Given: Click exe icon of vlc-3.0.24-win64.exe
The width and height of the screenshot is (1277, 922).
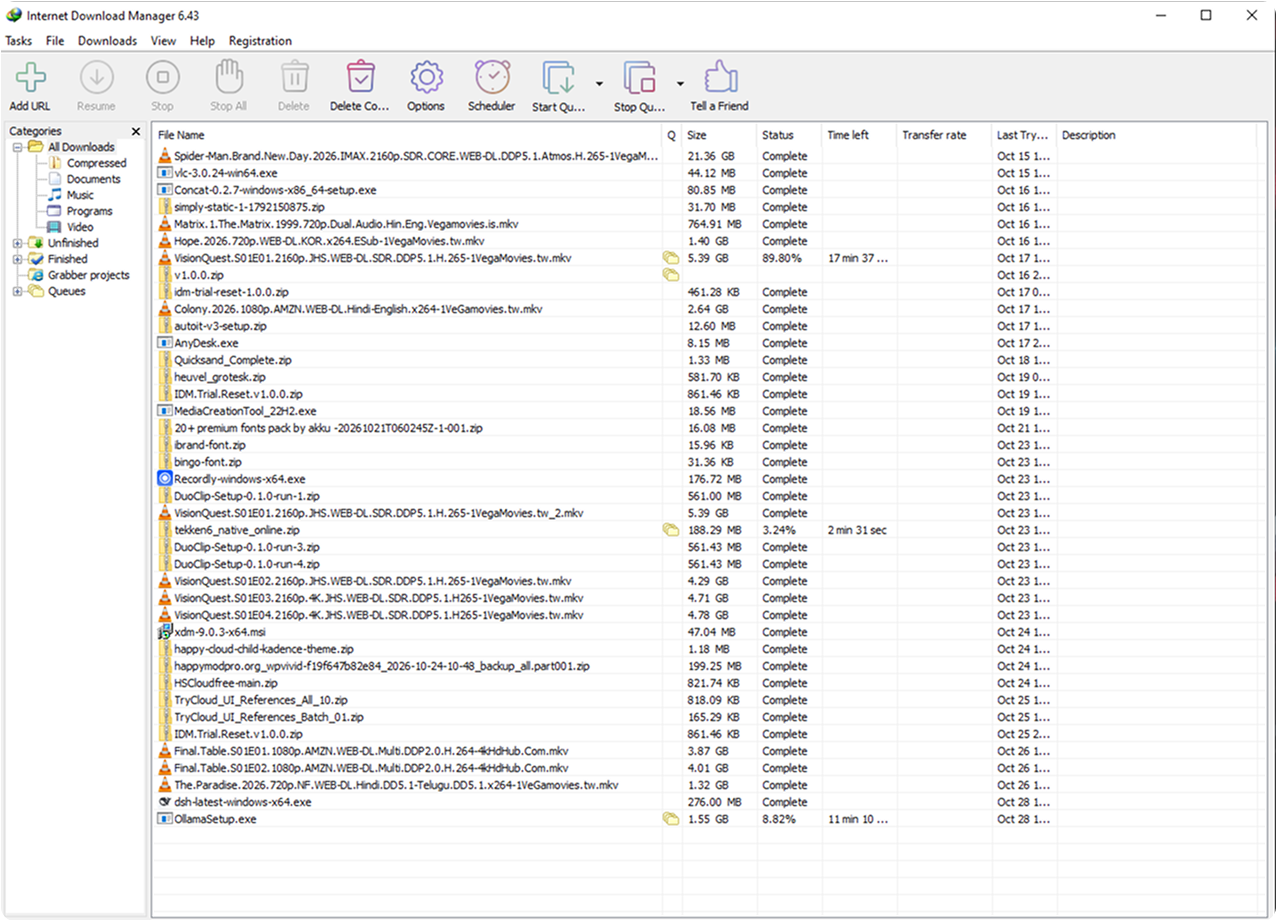Looking at the screenshot, I should [x=165, y=173].
